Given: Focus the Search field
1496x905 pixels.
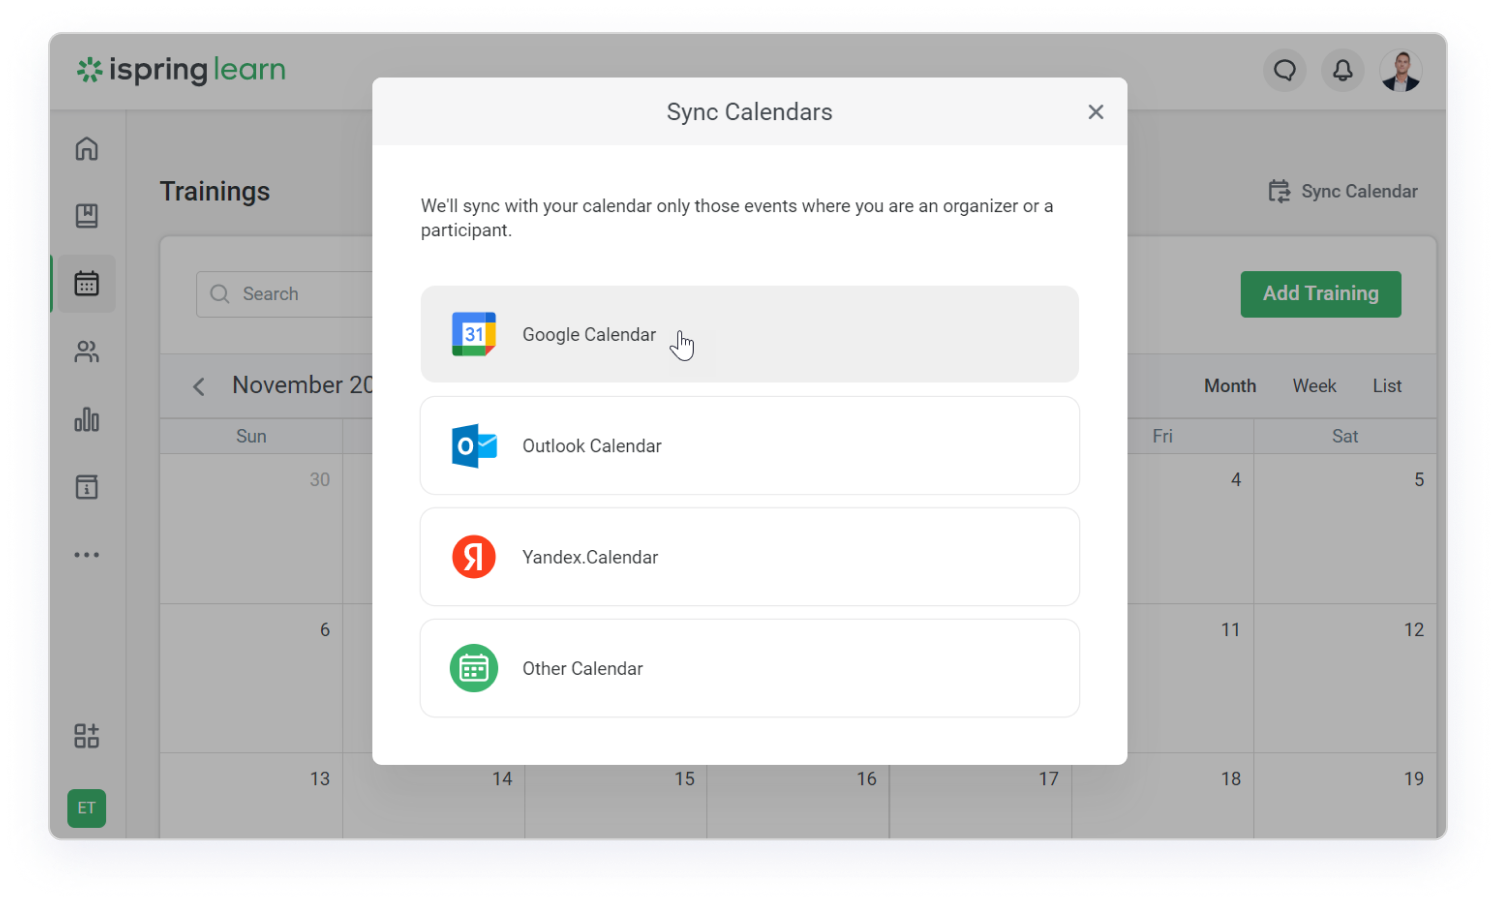Looking at the screenshot, I should [285, 294].
